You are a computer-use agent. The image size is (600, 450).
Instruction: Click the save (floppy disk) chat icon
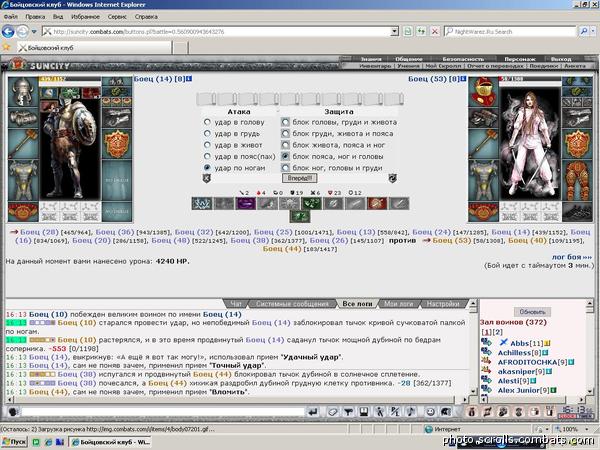coord(364,412)
